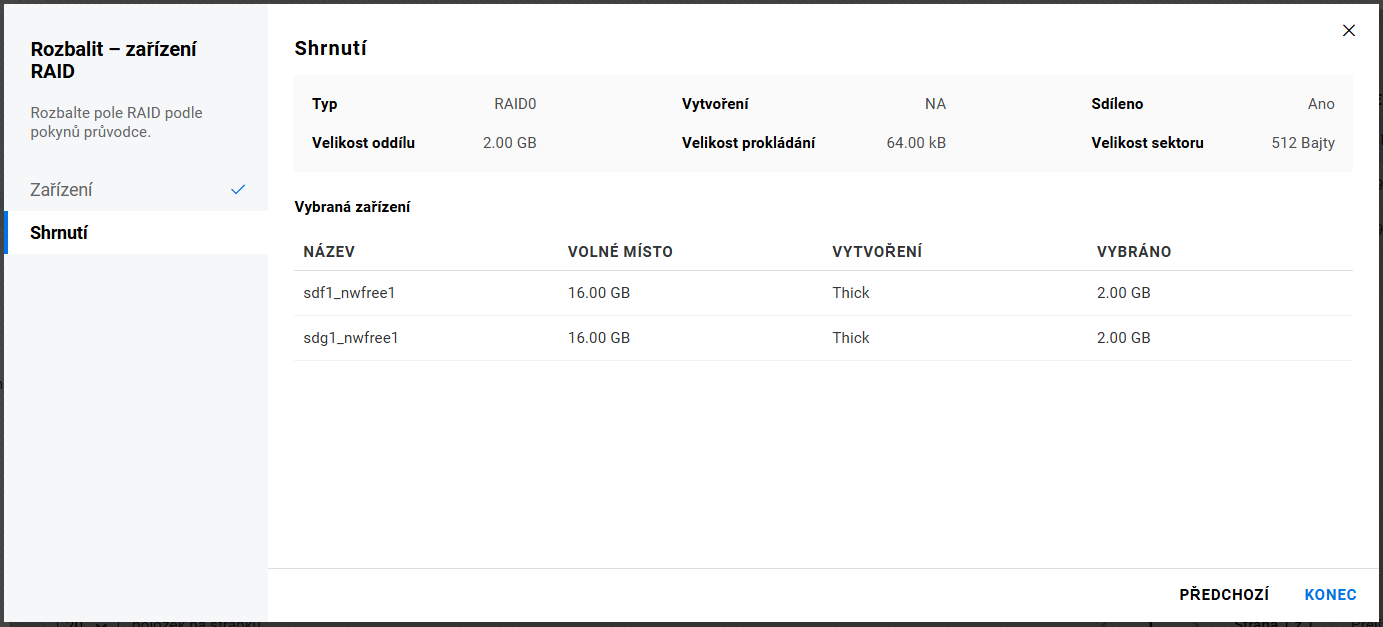The height and width of the screenshot is (627, 1383).
Task: Select the sdg1_nwfree1 device row
Action: click(x=351, y=338)
